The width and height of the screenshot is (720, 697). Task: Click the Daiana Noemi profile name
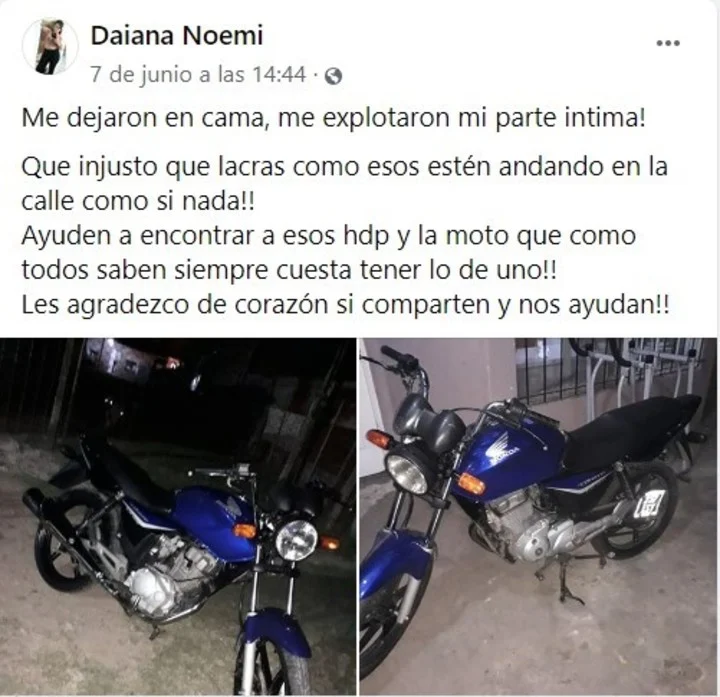coord(177,35)
